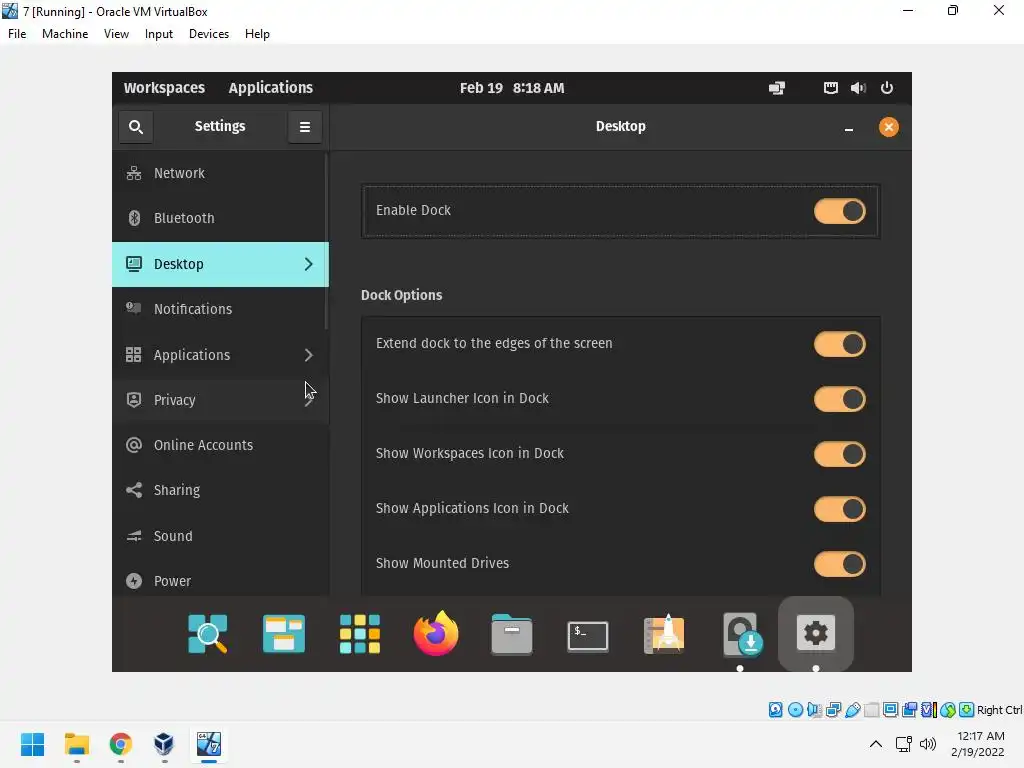Open the VirtualBox View menu

116,34
